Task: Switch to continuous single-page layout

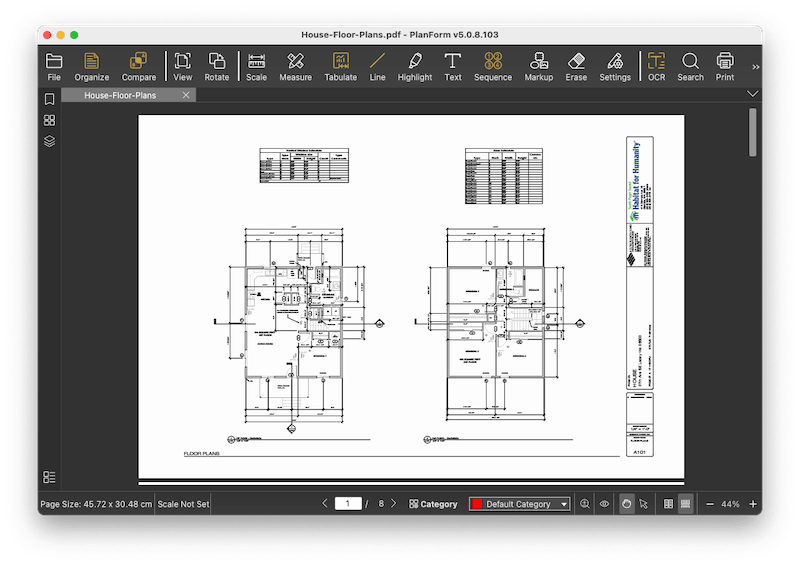Action: (x=685, y=504)
